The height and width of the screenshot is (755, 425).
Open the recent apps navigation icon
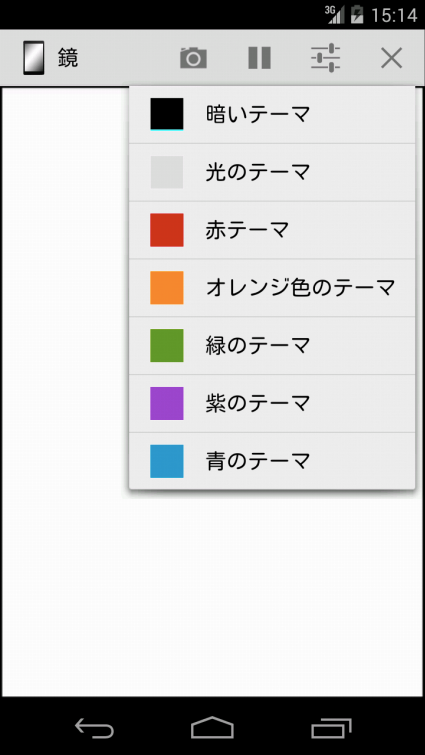pyautogui.click(x=331, y=728)
